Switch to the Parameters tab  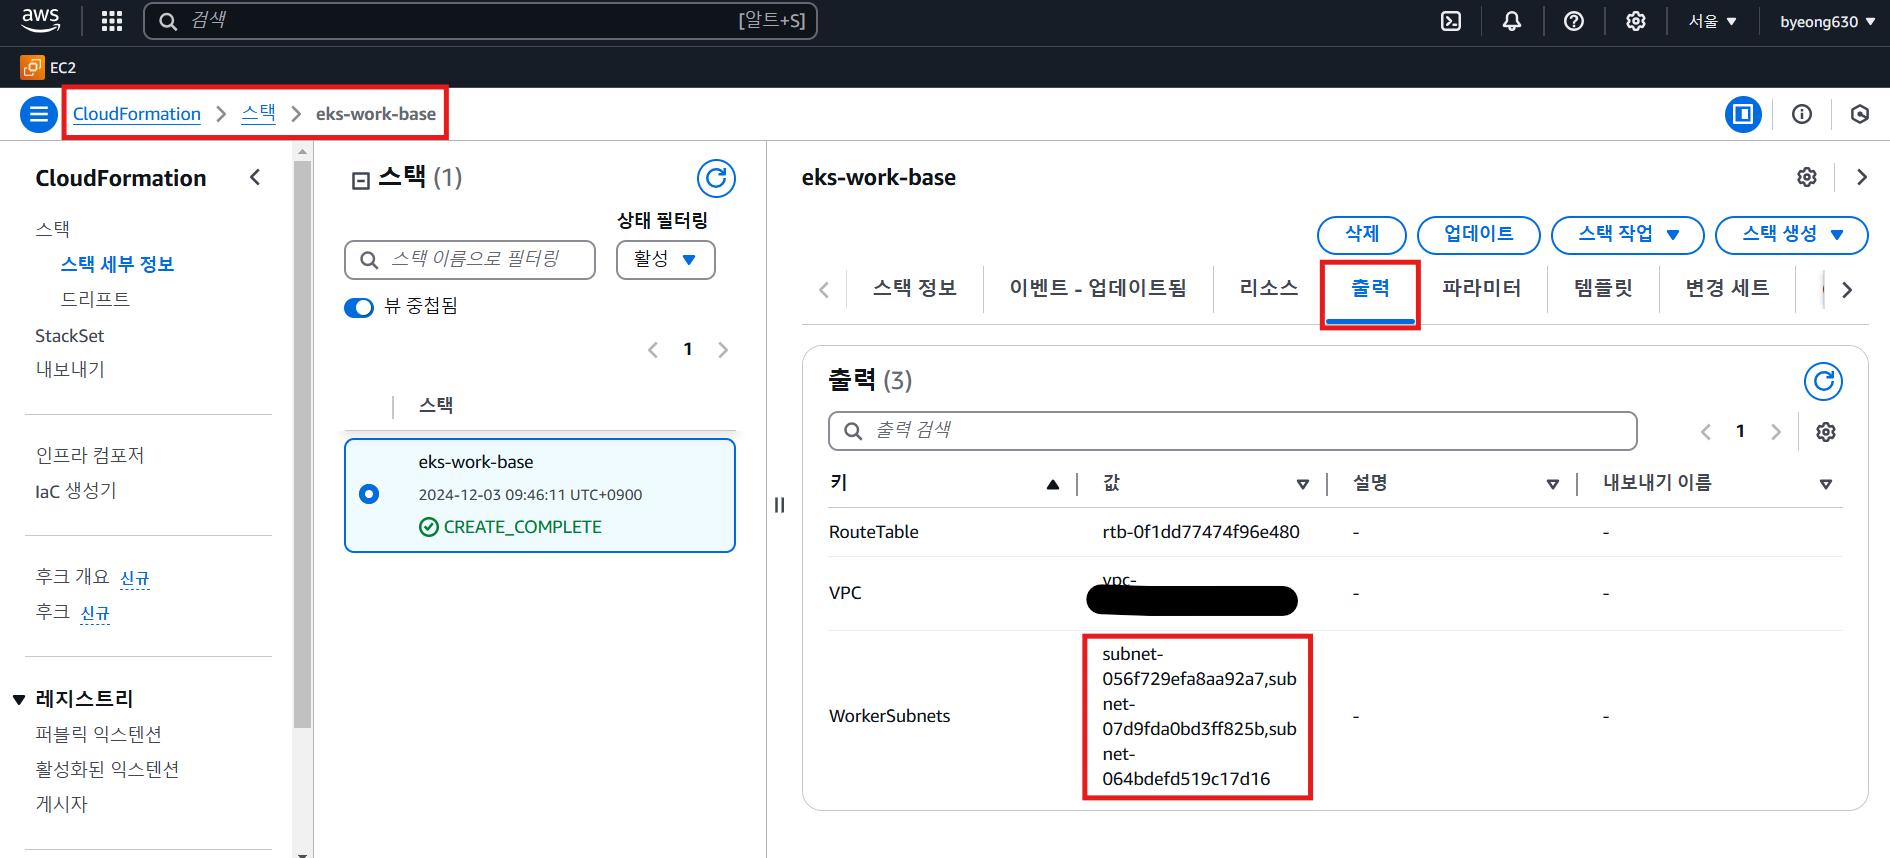pos(1482,288)
